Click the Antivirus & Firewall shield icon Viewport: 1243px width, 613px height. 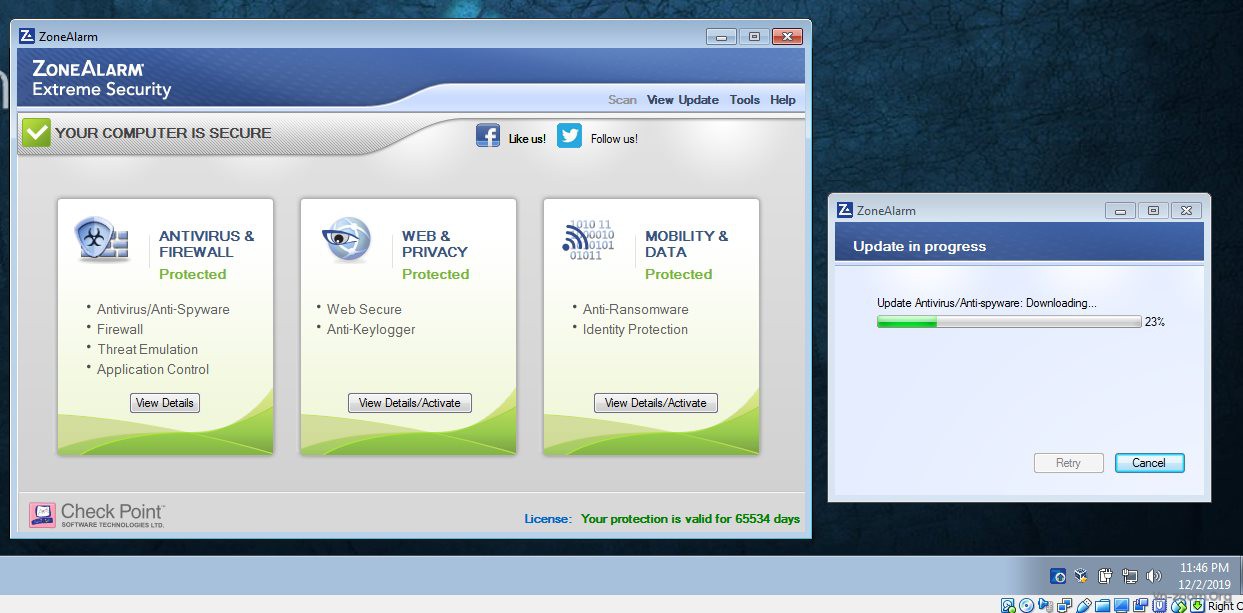point(102,241)
